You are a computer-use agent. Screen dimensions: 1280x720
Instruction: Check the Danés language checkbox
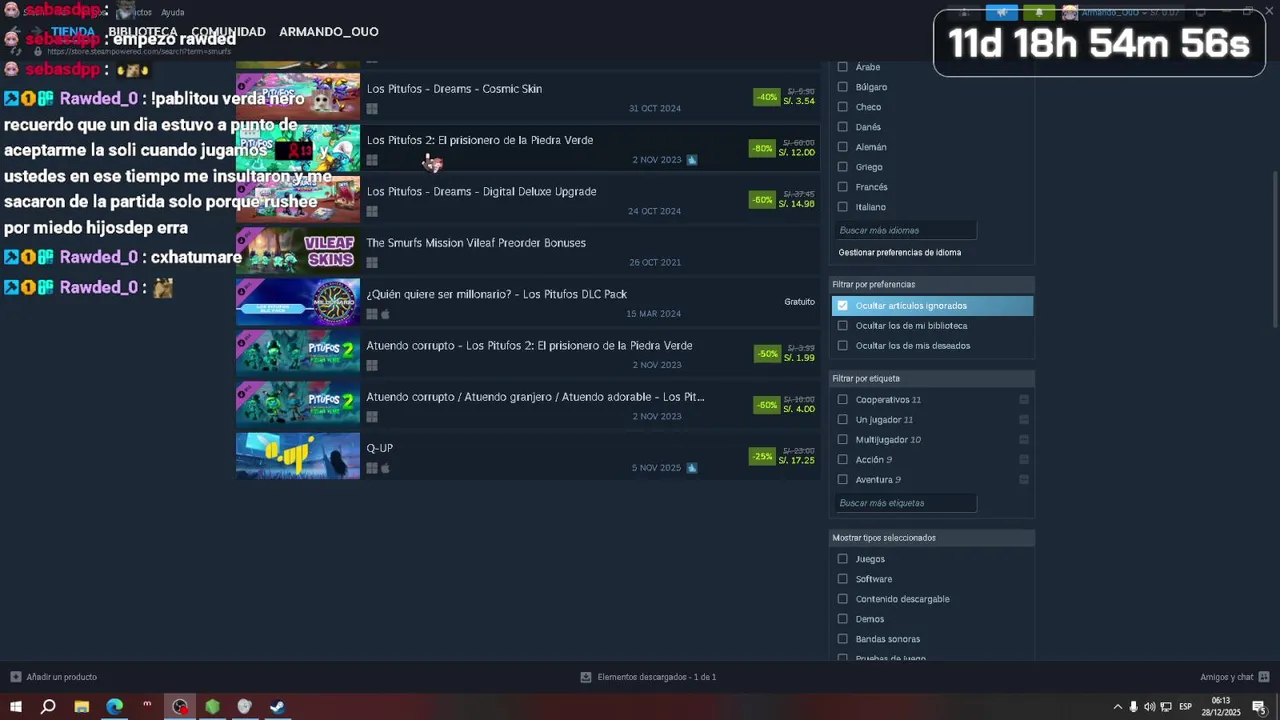tap(842, 127)
